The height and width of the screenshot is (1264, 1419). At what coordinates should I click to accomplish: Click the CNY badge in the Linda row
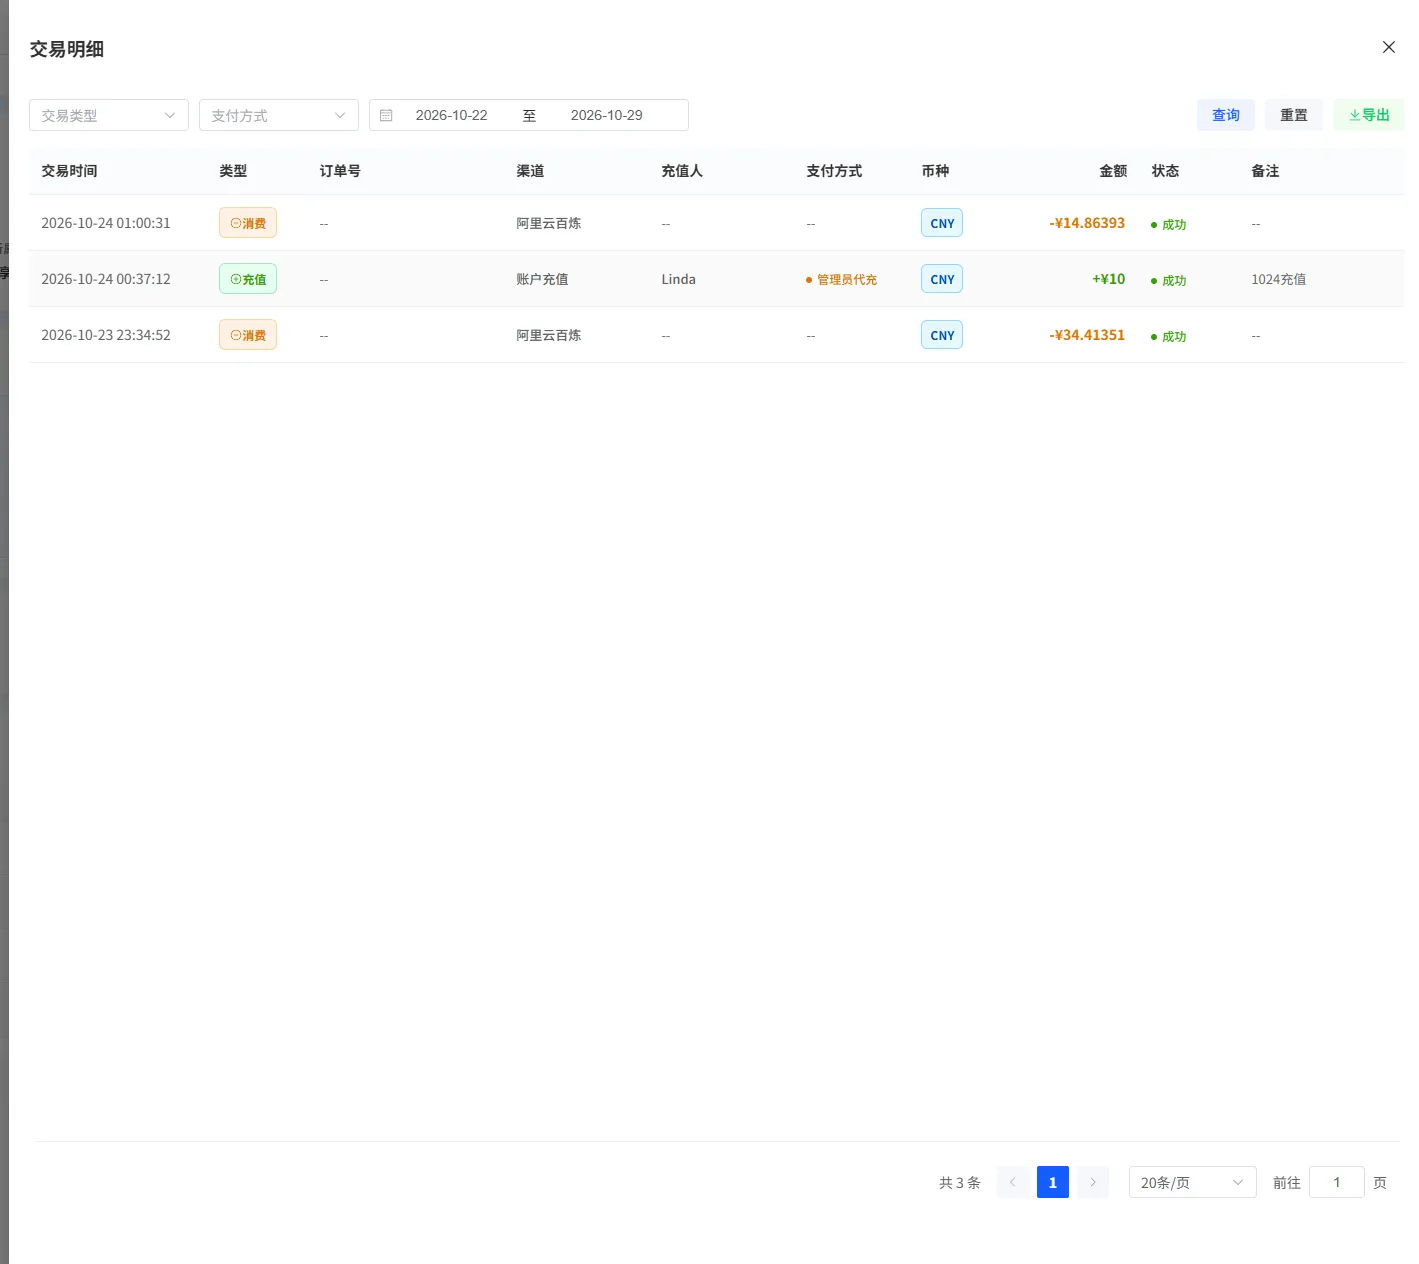(942, 279)
